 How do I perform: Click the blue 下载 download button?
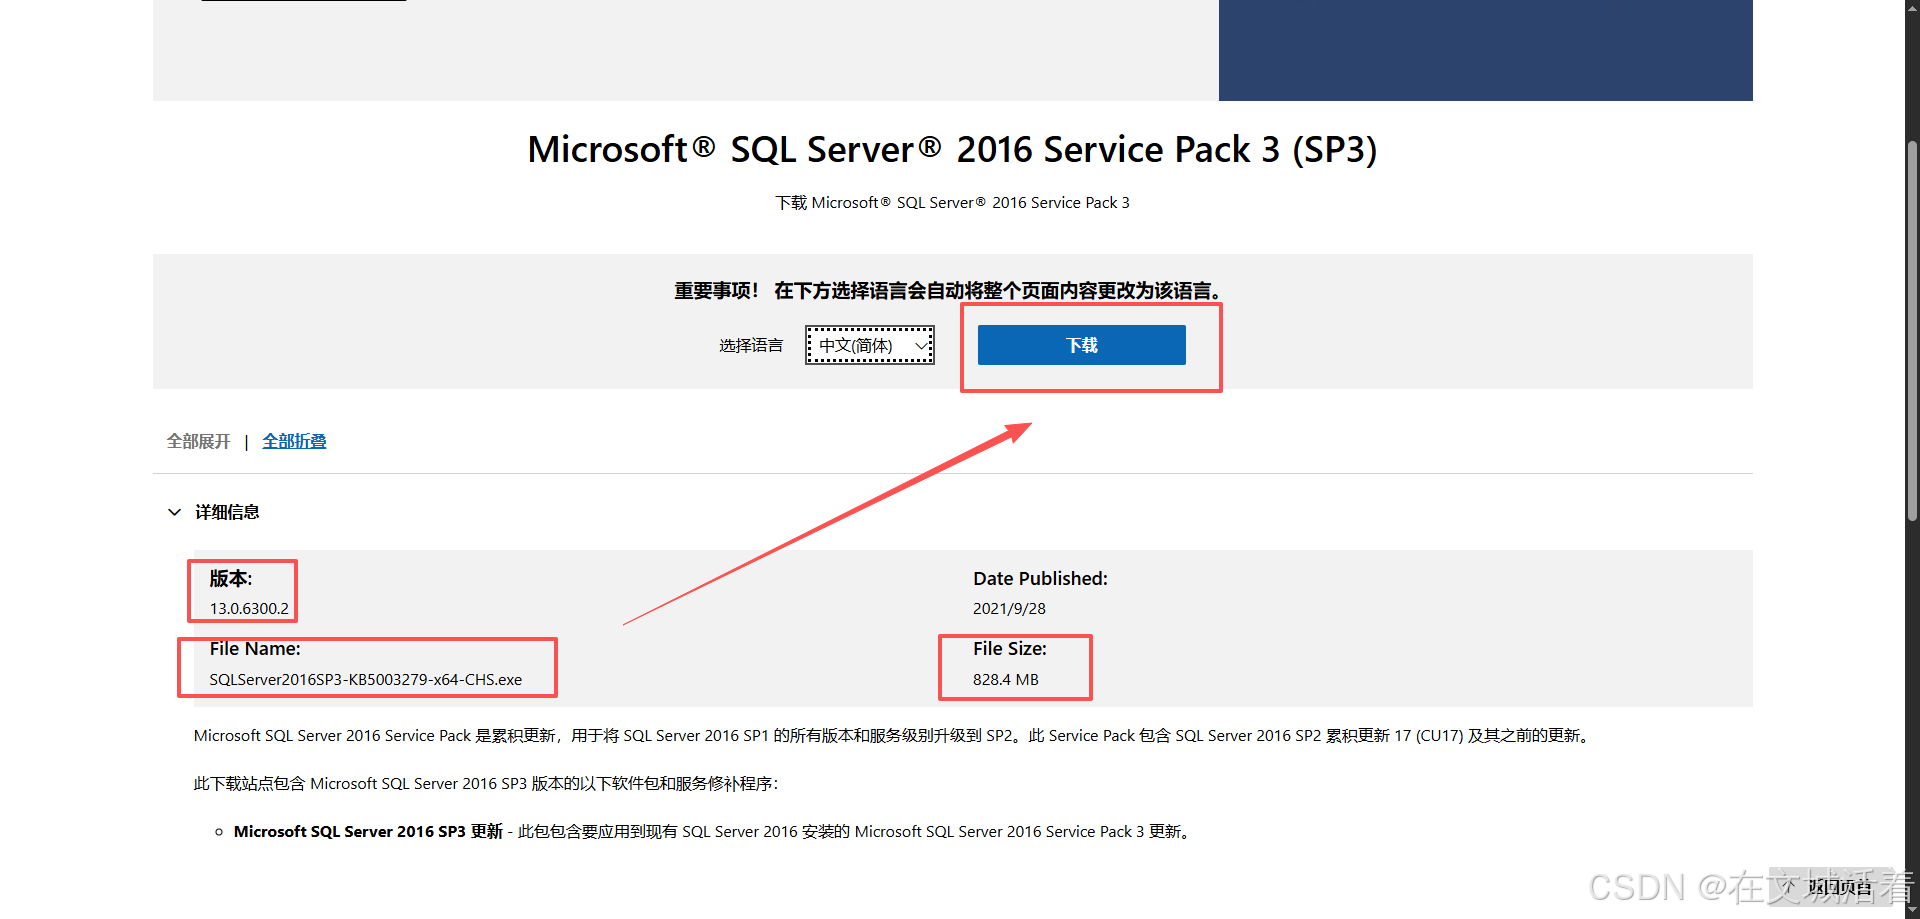(x=1081, y=345)
